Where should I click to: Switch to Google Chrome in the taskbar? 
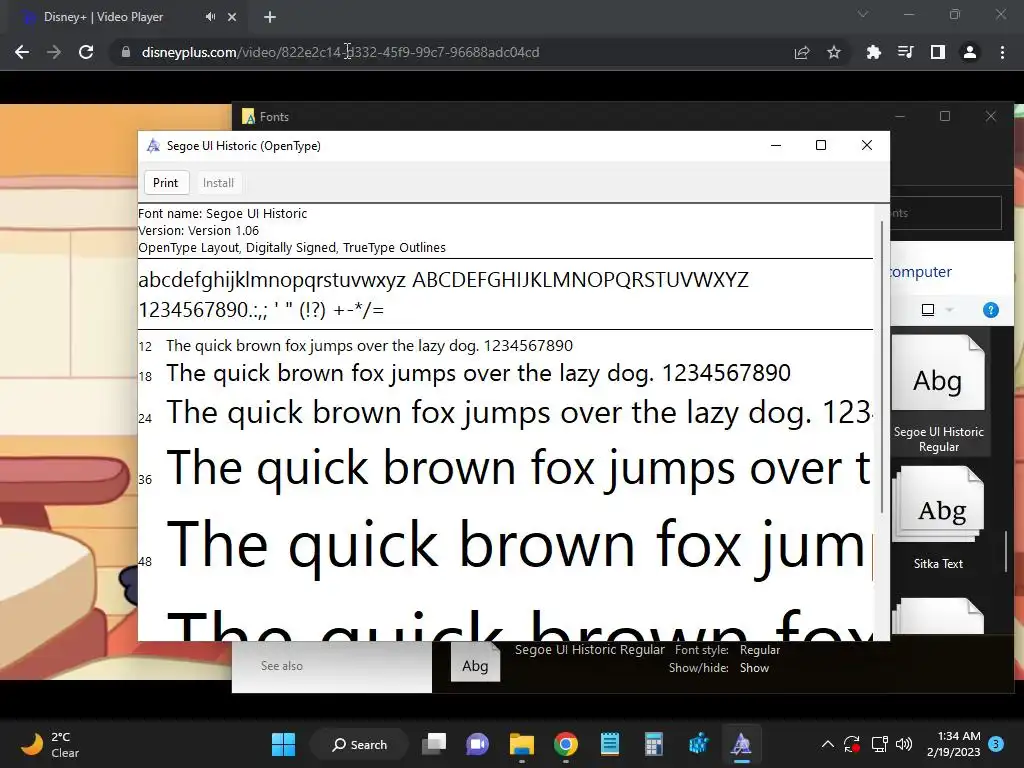point(566,744)
